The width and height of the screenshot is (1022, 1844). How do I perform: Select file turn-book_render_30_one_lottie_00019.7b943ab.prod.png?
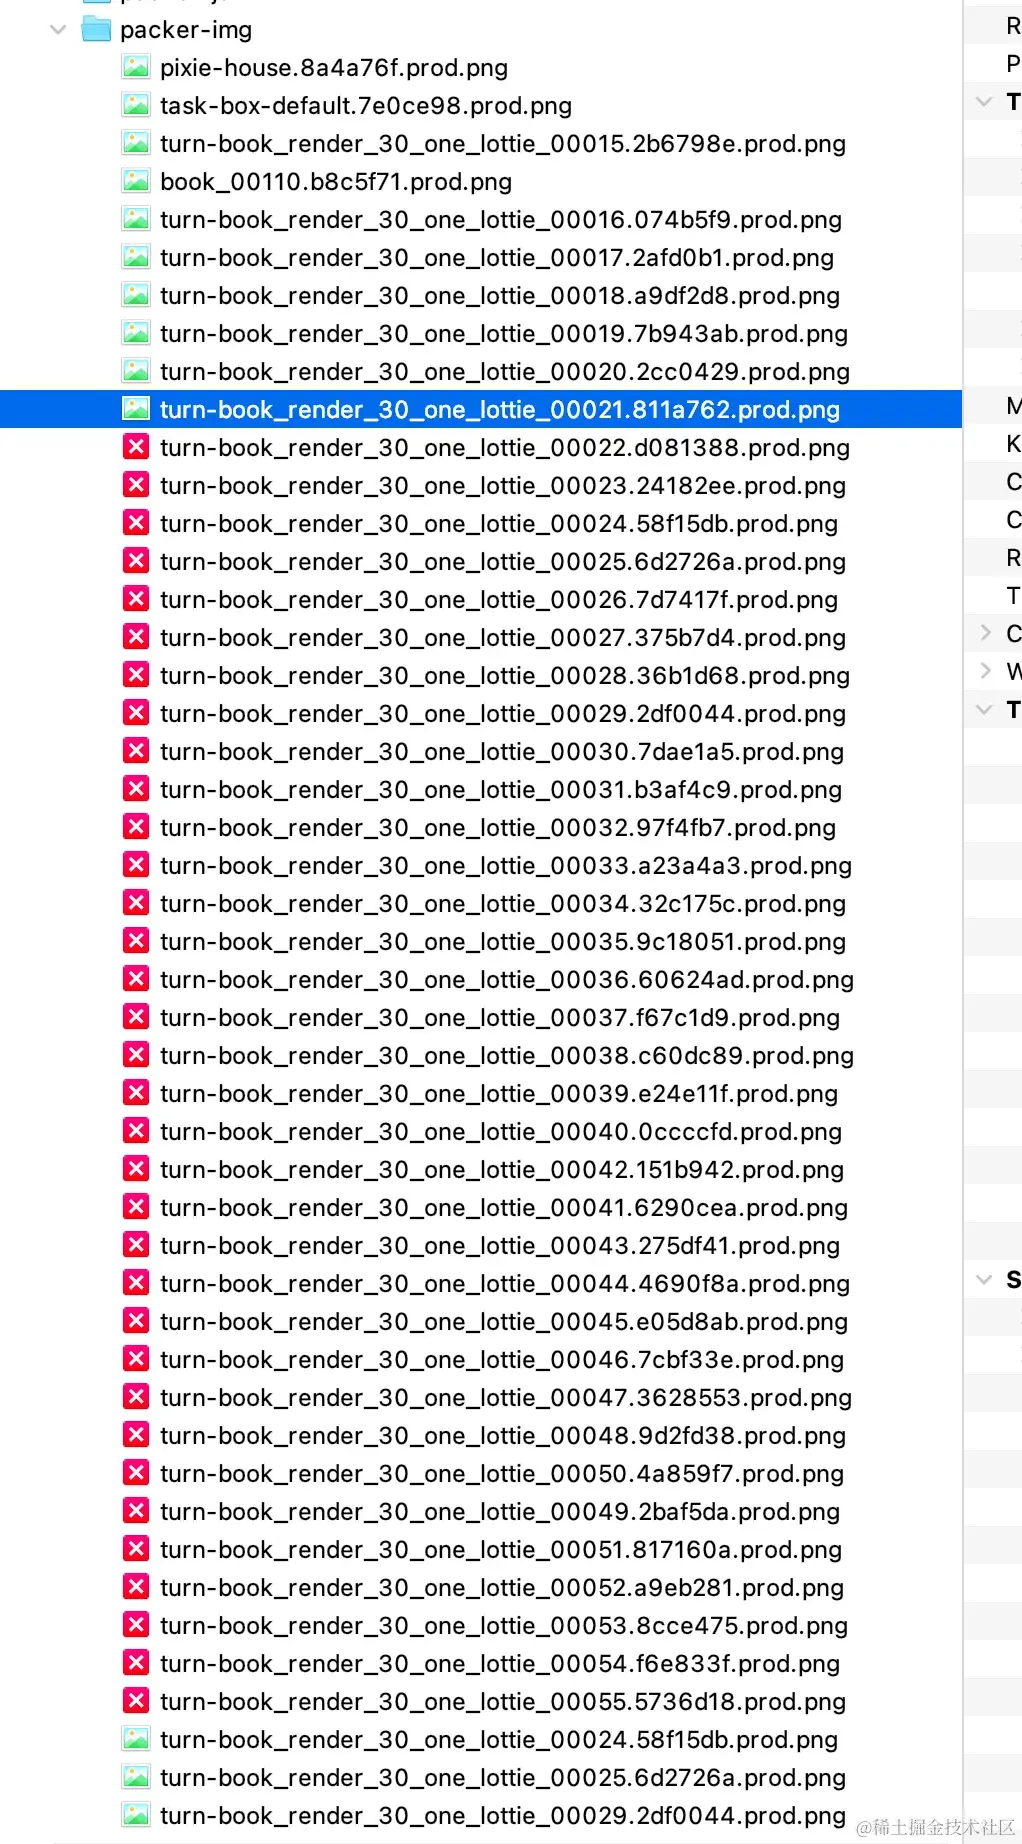click(x=504, y=334)
